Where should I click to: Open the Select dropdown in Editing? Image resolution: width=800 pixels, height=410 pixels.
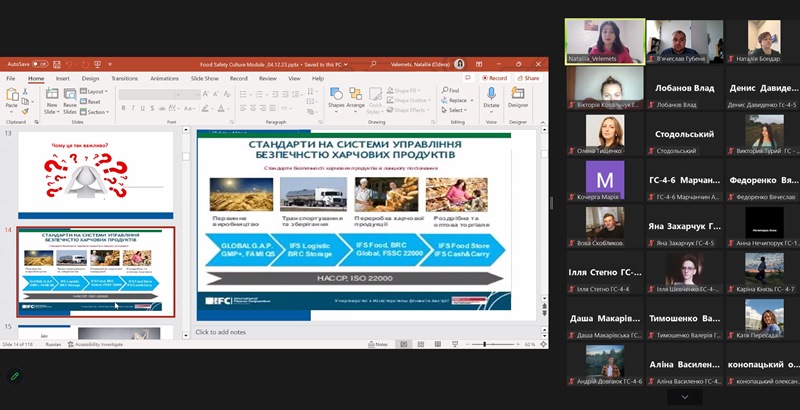456,110
